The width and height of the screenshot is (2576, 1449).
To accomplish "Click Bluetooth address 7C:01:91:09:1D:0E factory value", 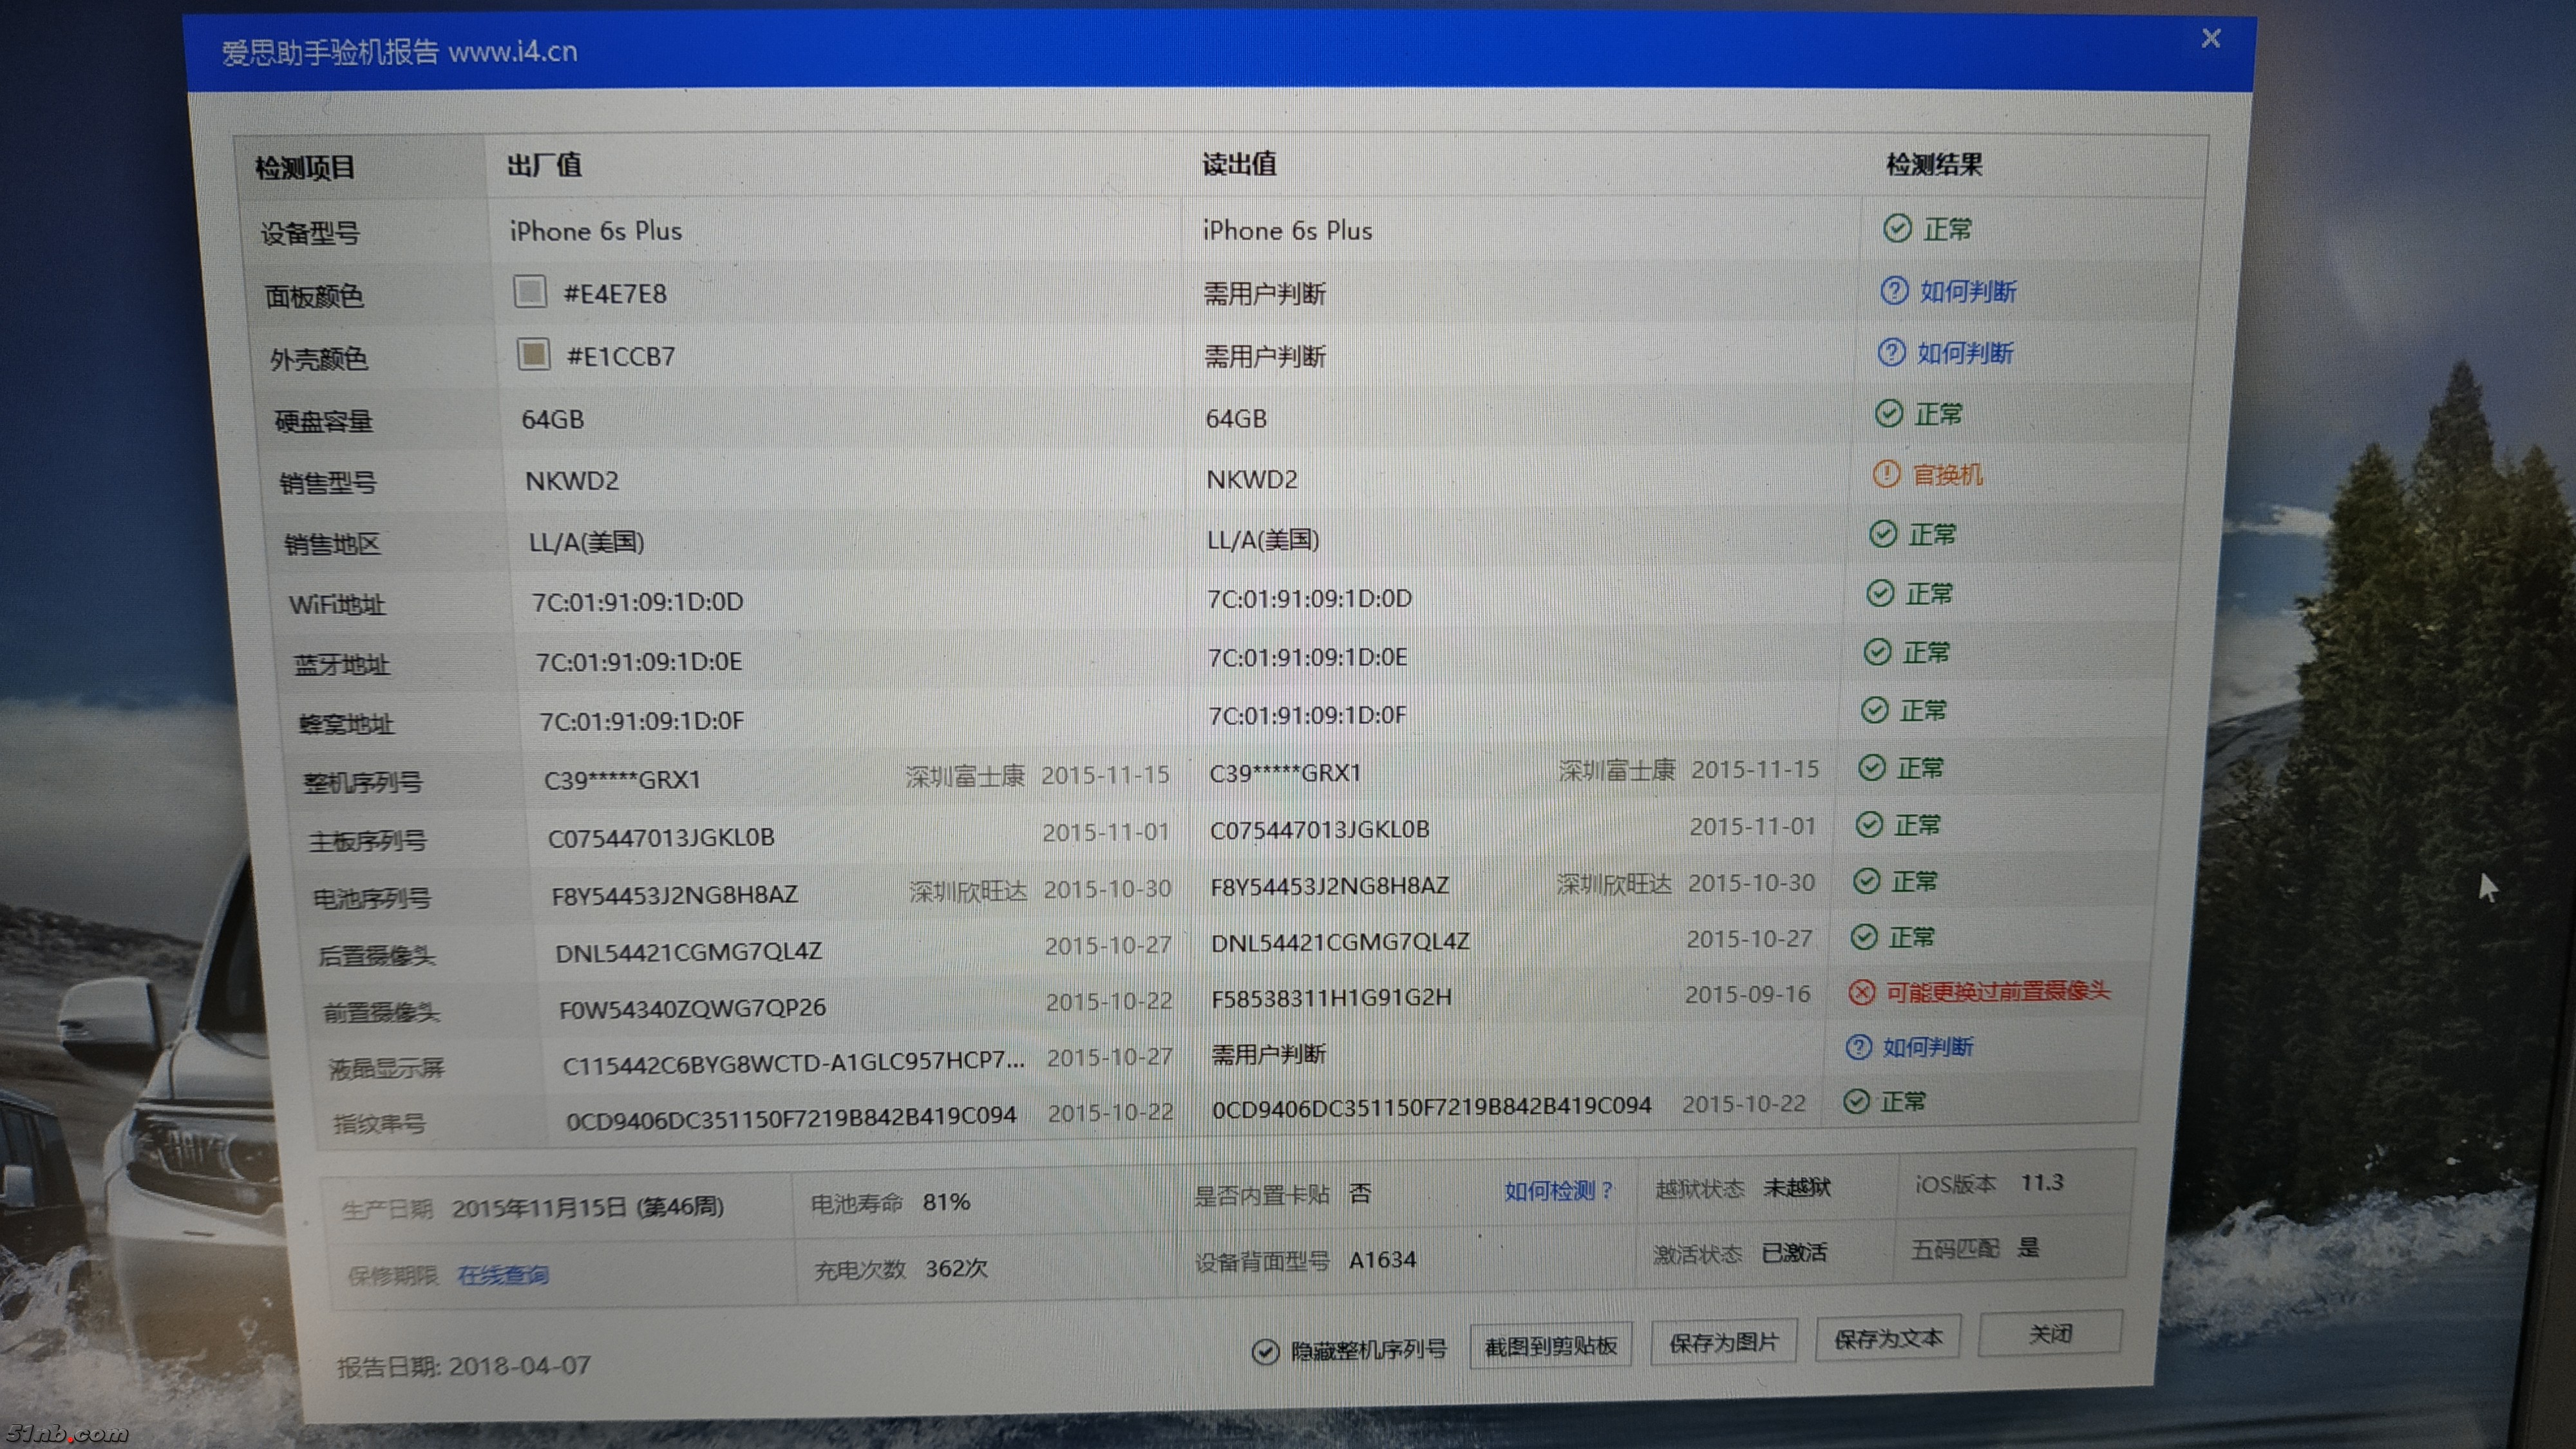I will coord(639,662).
